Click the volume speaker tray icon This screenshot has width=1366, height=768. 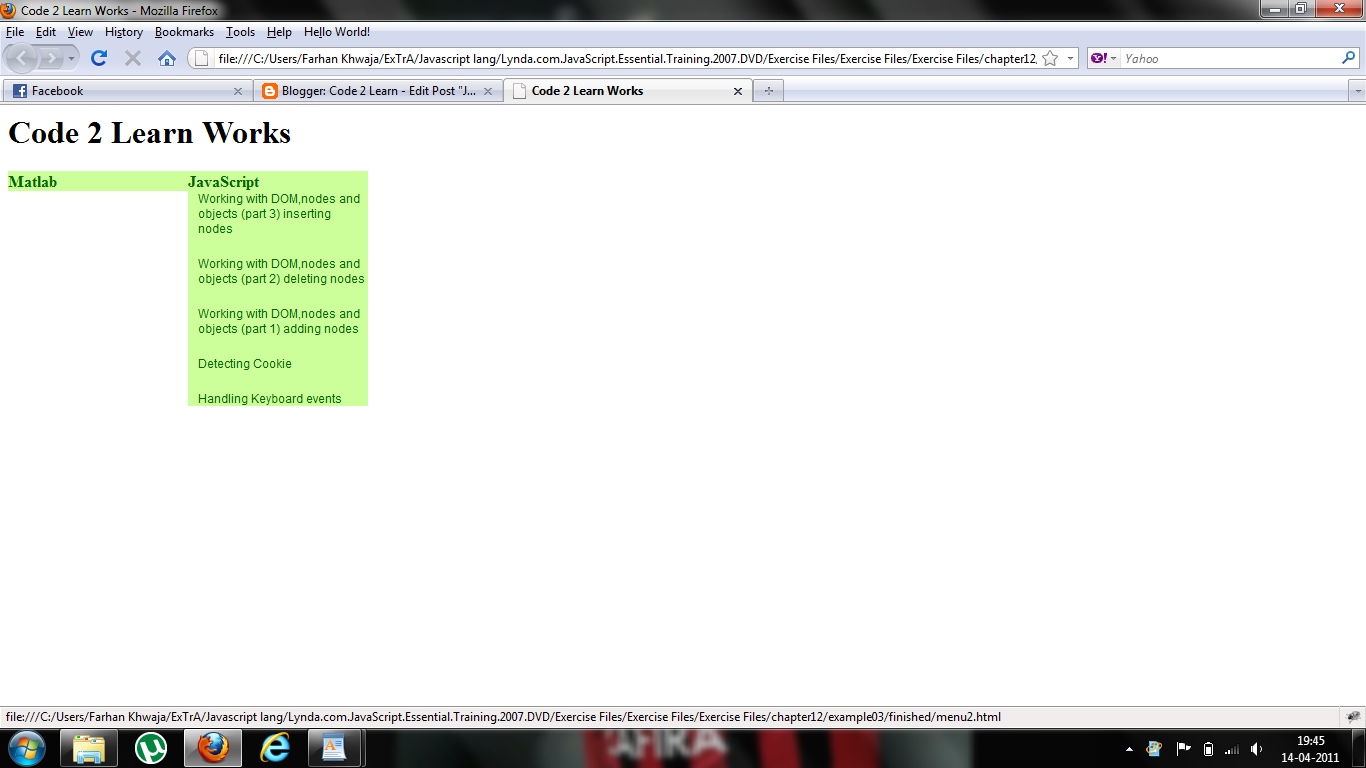tap(1257, 749)
